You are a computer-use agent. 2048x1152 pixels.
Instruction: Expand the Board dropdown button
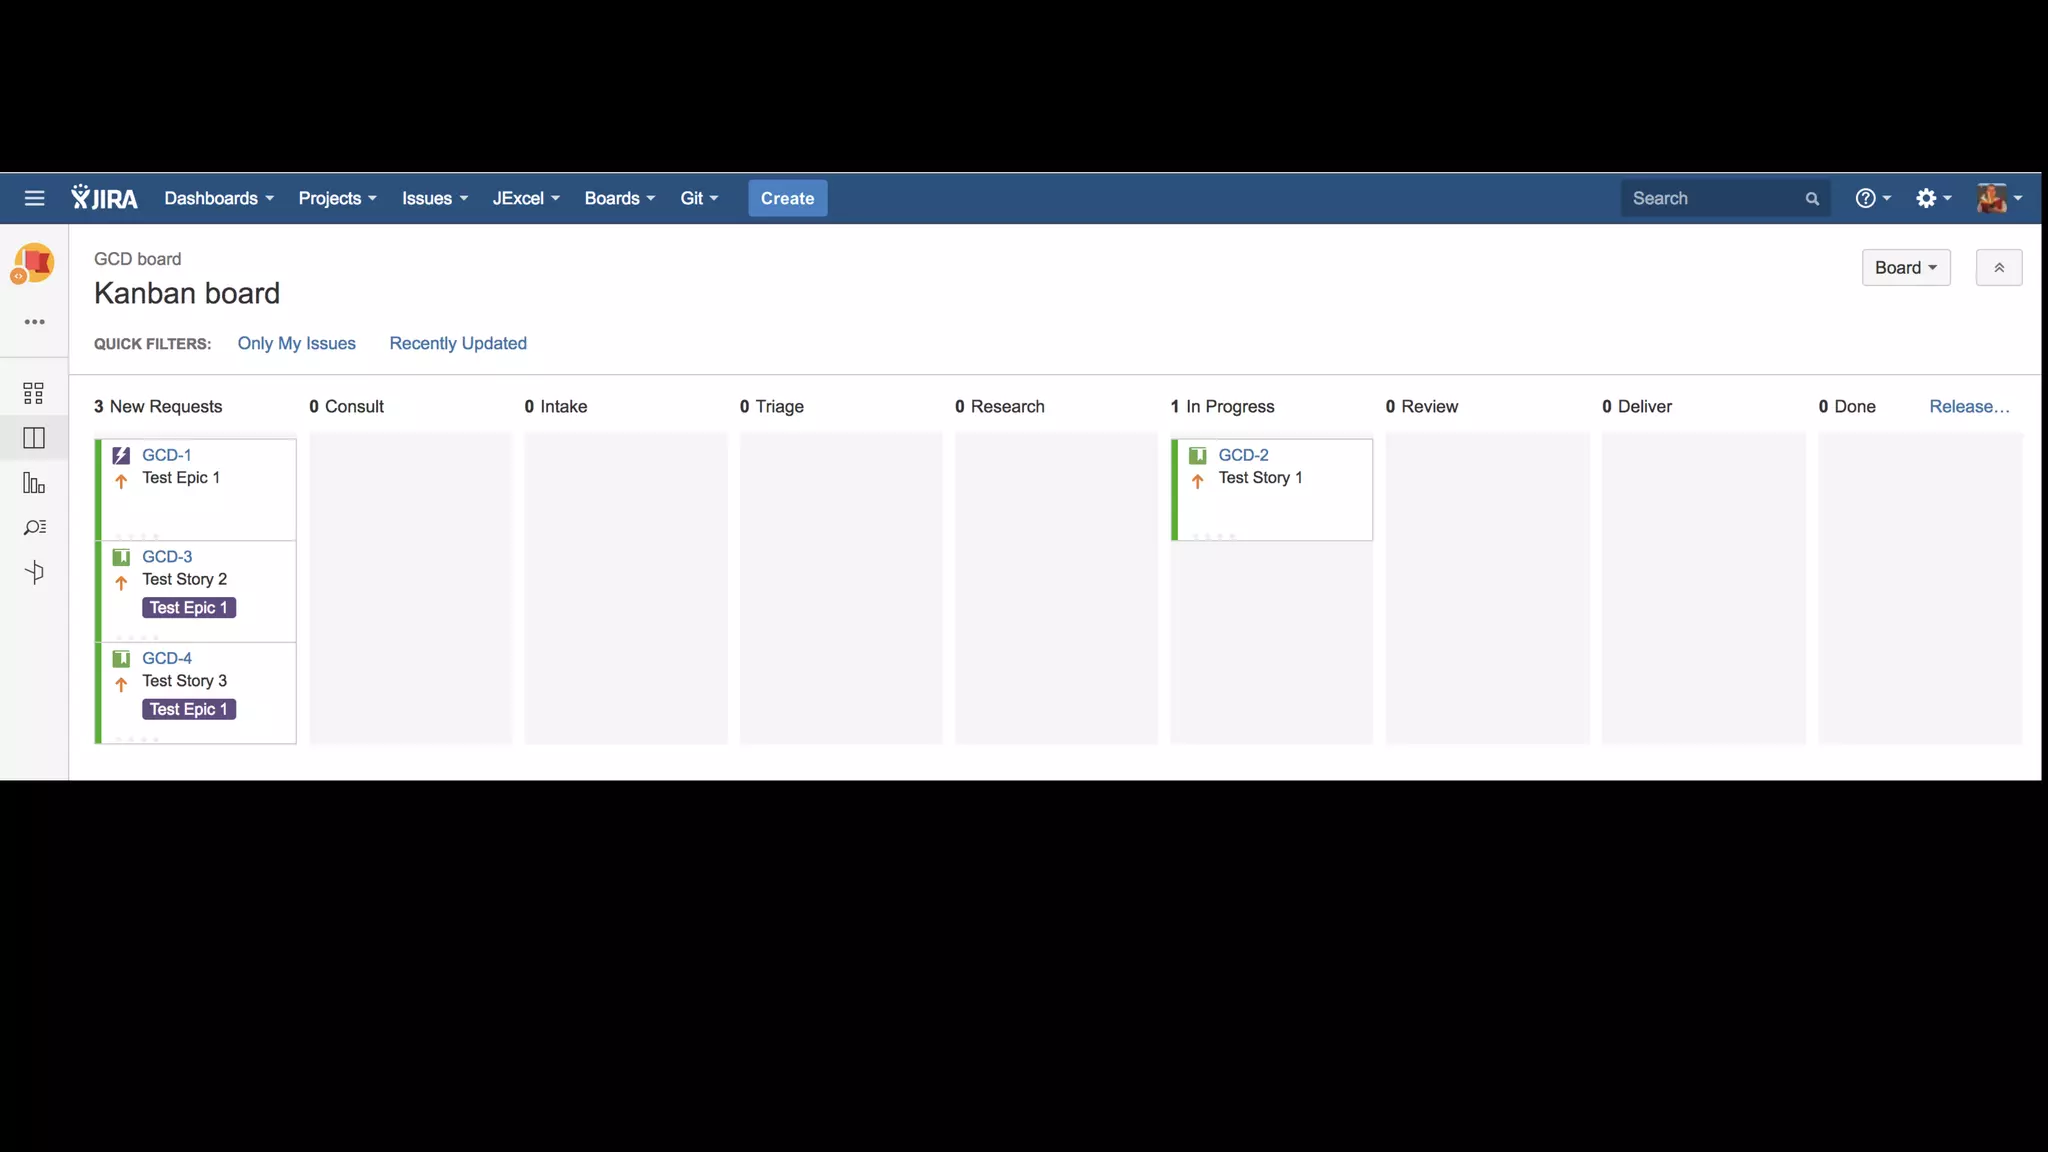pos(1905,268)
